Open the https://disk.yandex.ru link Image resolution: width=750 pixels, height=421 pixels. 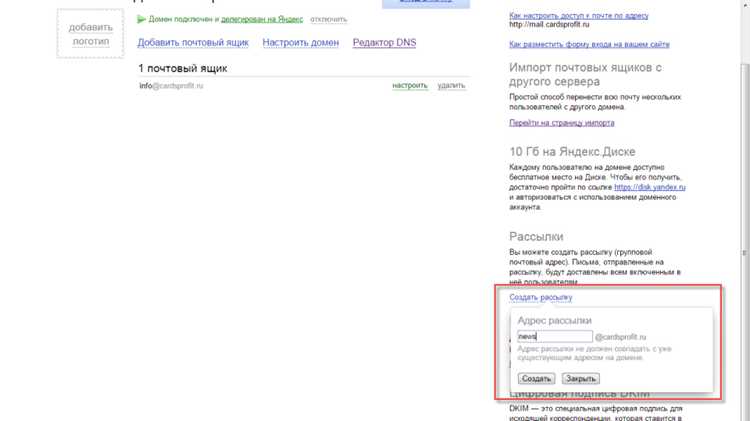650,187
